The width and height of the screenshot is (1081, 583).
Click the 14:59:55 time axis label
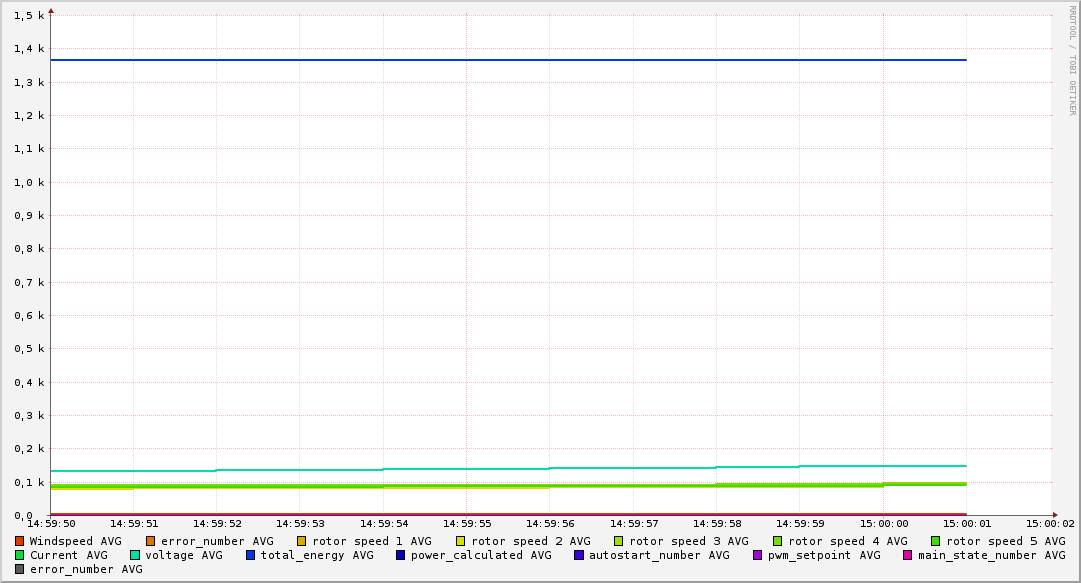pyautogui.click(x=466, y=523)
